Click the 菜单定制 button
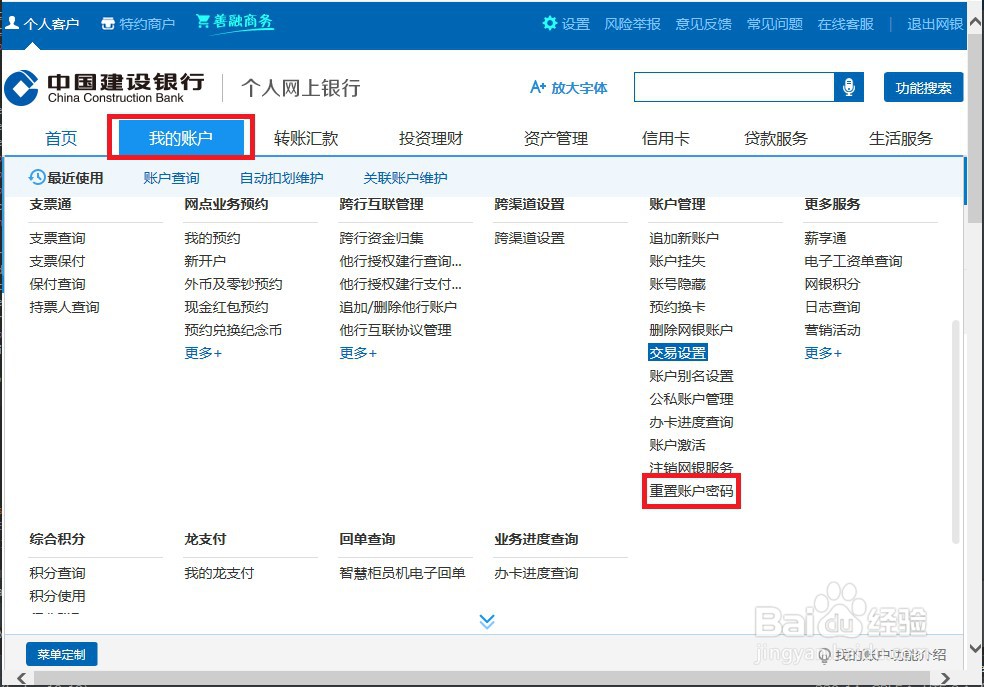Viewport: 984px width, 687px height. click(x=61, y=654)
